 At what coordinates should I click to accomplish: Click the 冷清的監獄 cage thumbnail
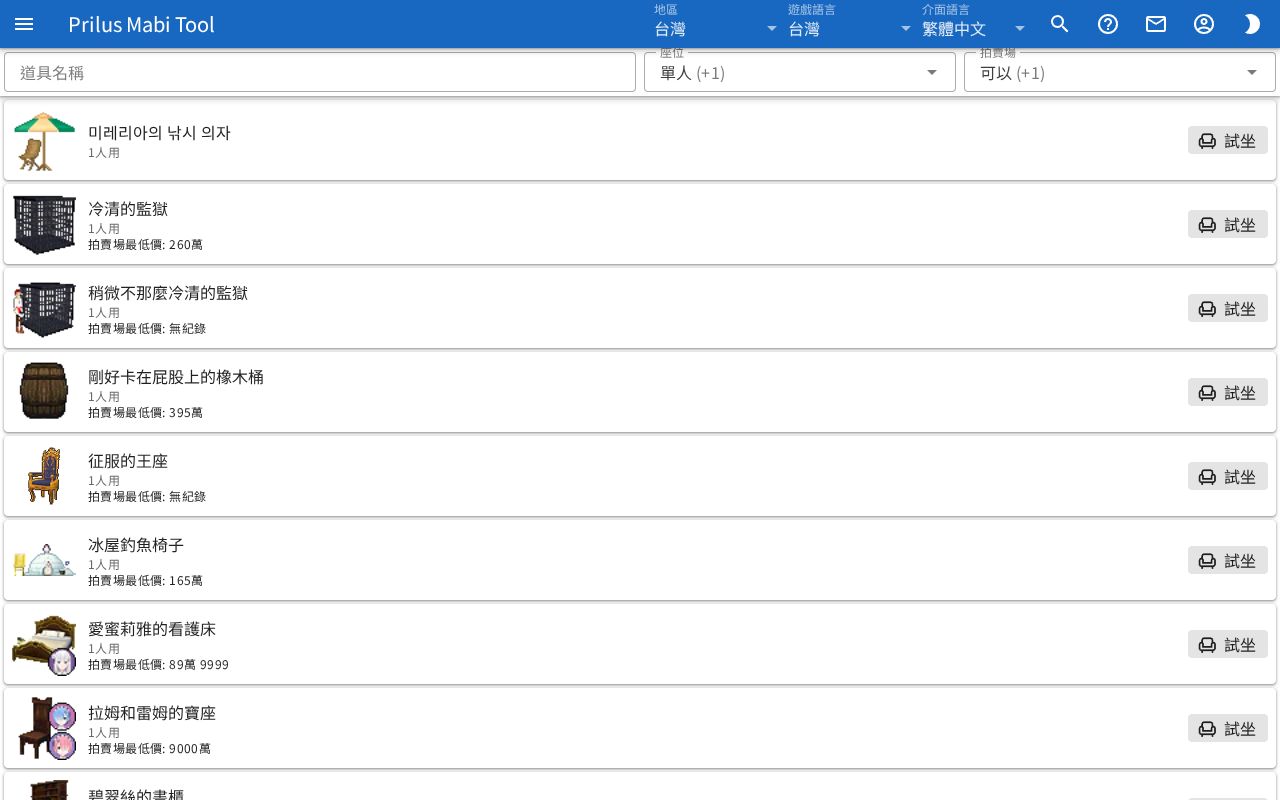click(44, 224)
